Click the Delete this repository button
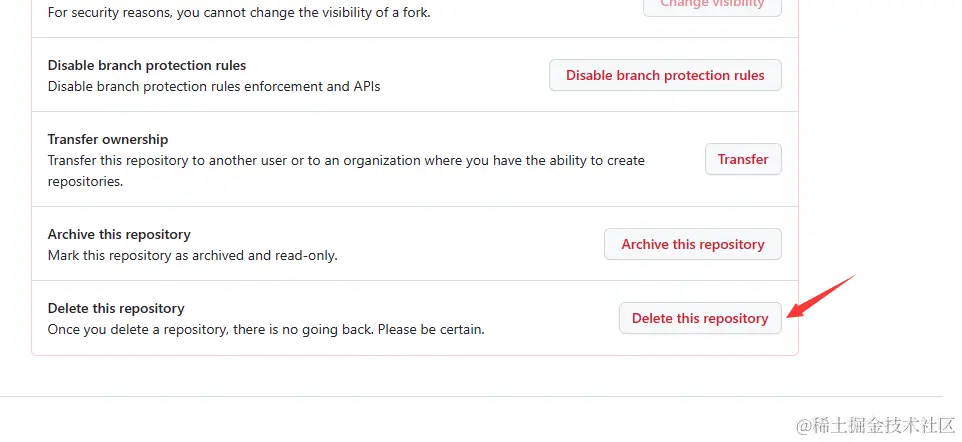Screen dimensions: 962x442 (700, 318)
